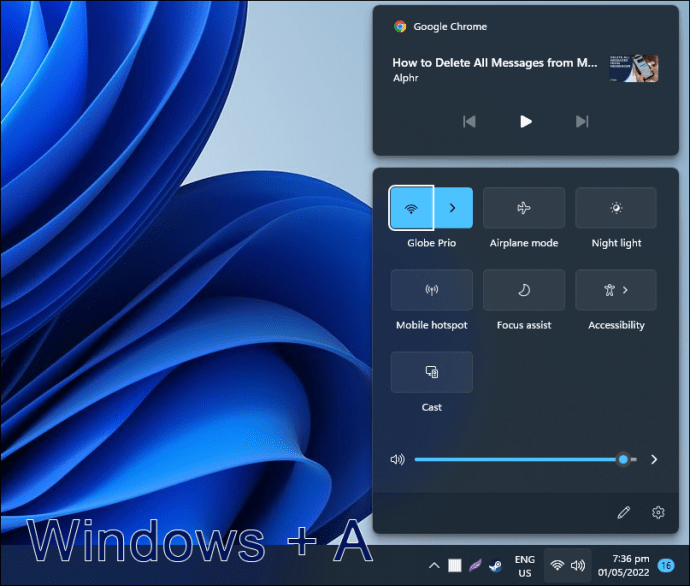Open the Accessibility options tile
The height and width of the screenshot is (586, 690).
616,290
